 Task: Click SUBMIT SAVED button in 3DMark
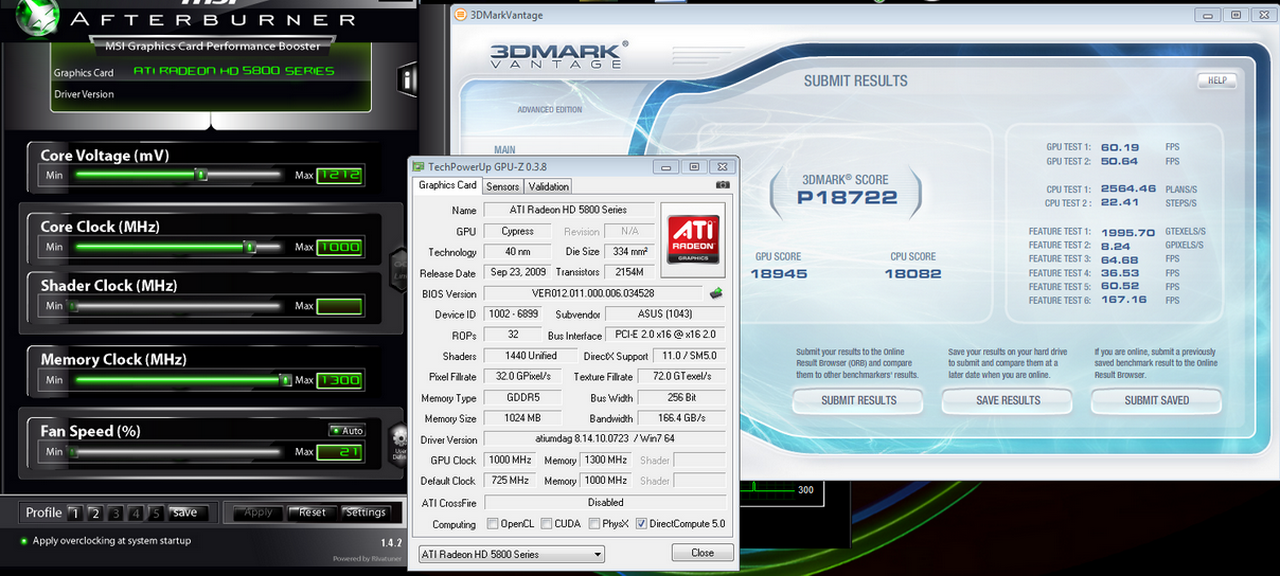(x=1157, y=401)
